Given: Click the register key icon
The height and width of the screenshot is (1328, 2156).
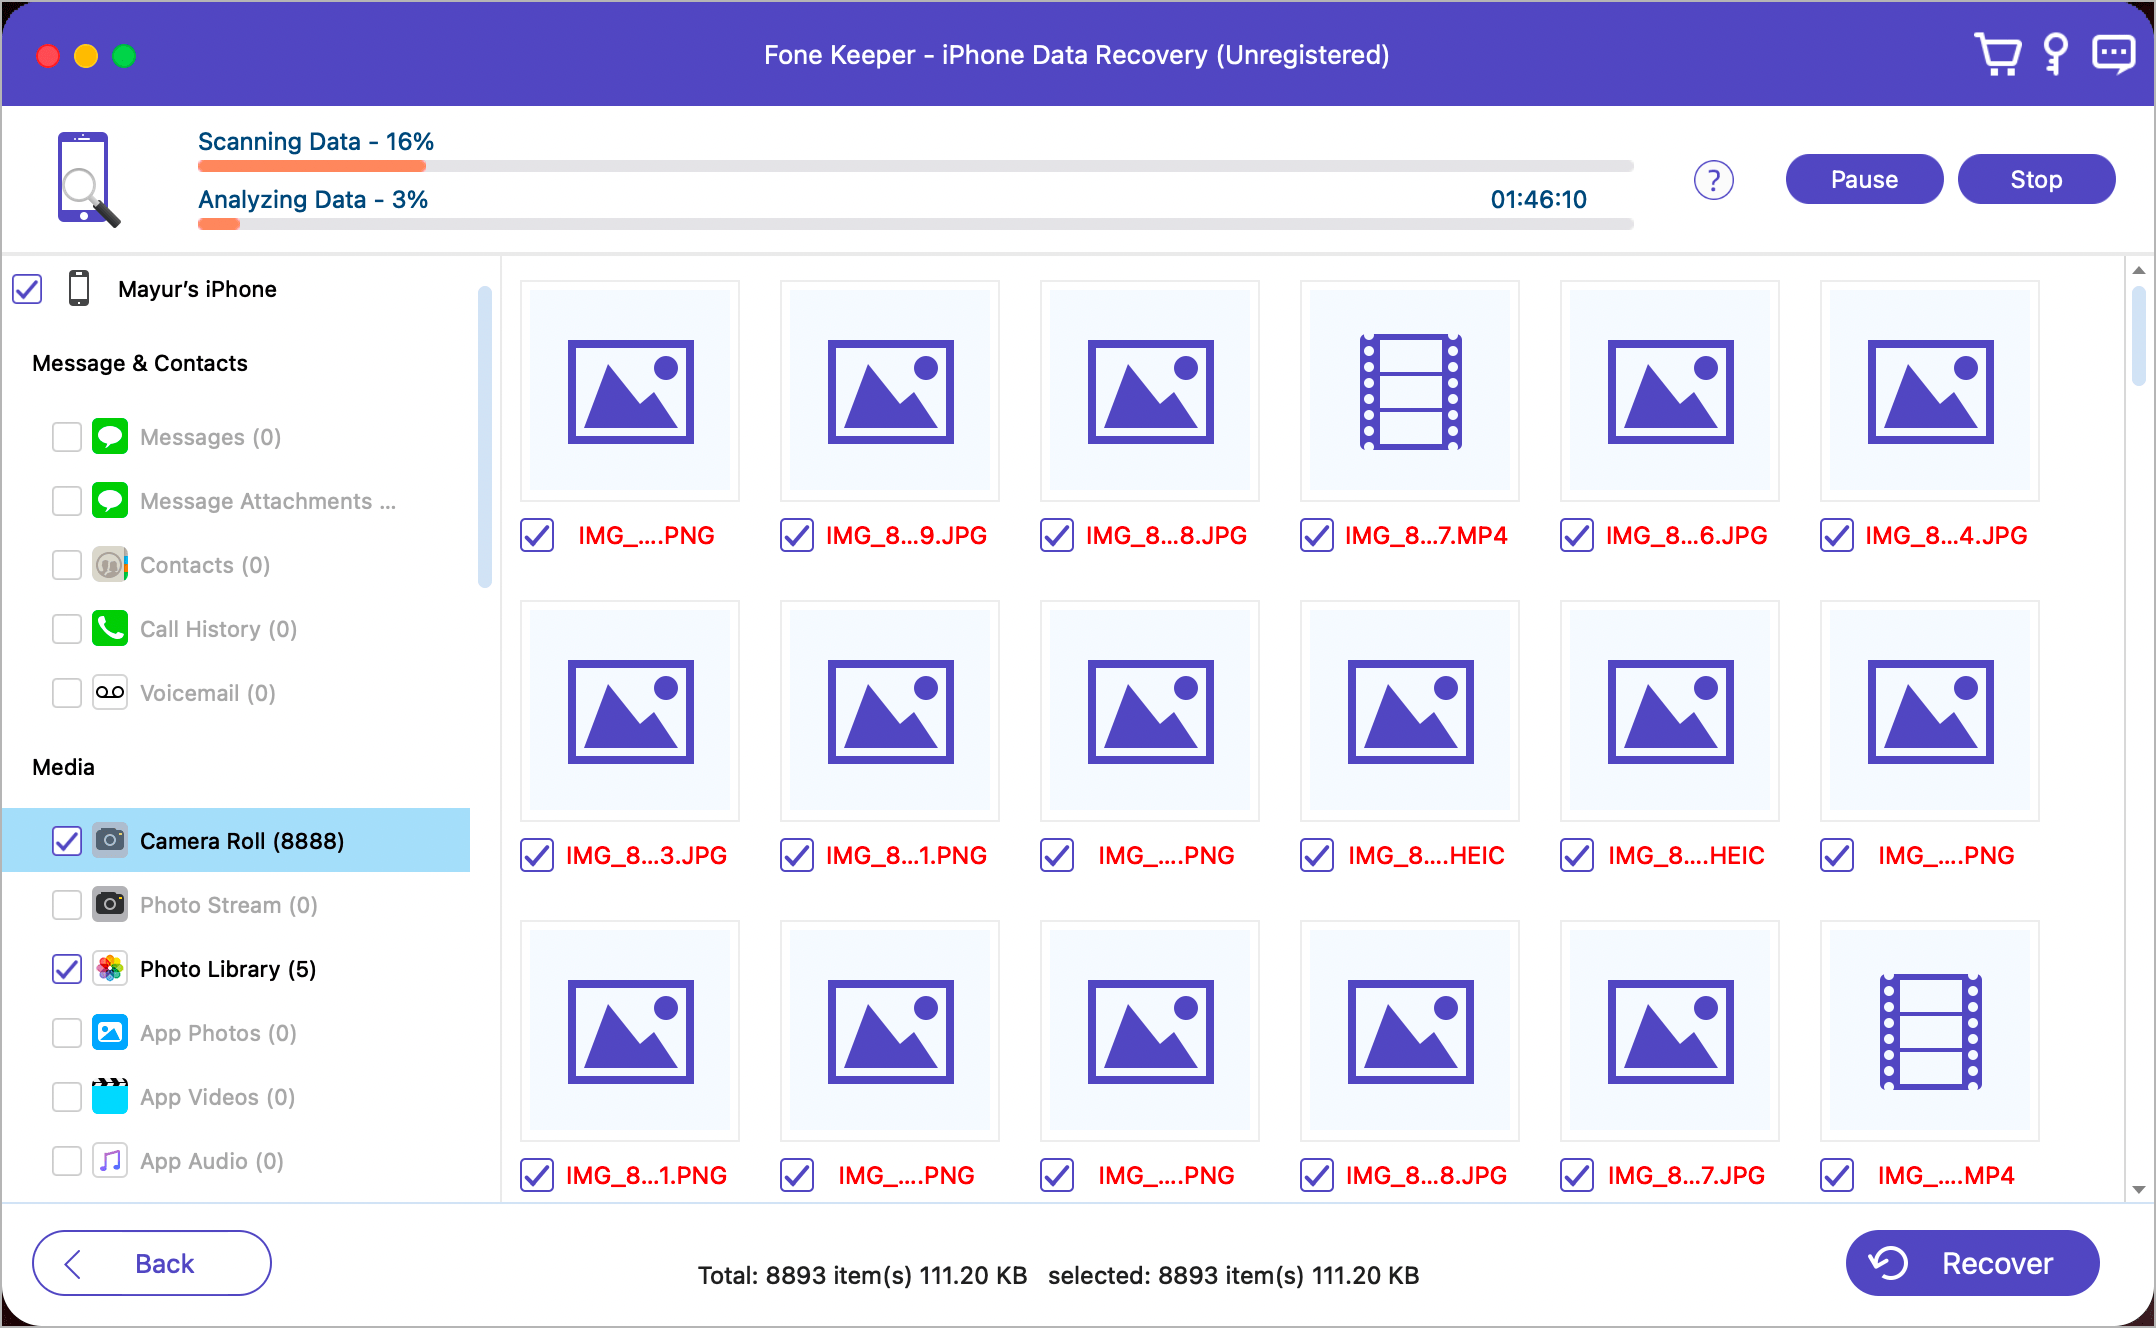Looking at the screenshot, I should pos(2056,54).
